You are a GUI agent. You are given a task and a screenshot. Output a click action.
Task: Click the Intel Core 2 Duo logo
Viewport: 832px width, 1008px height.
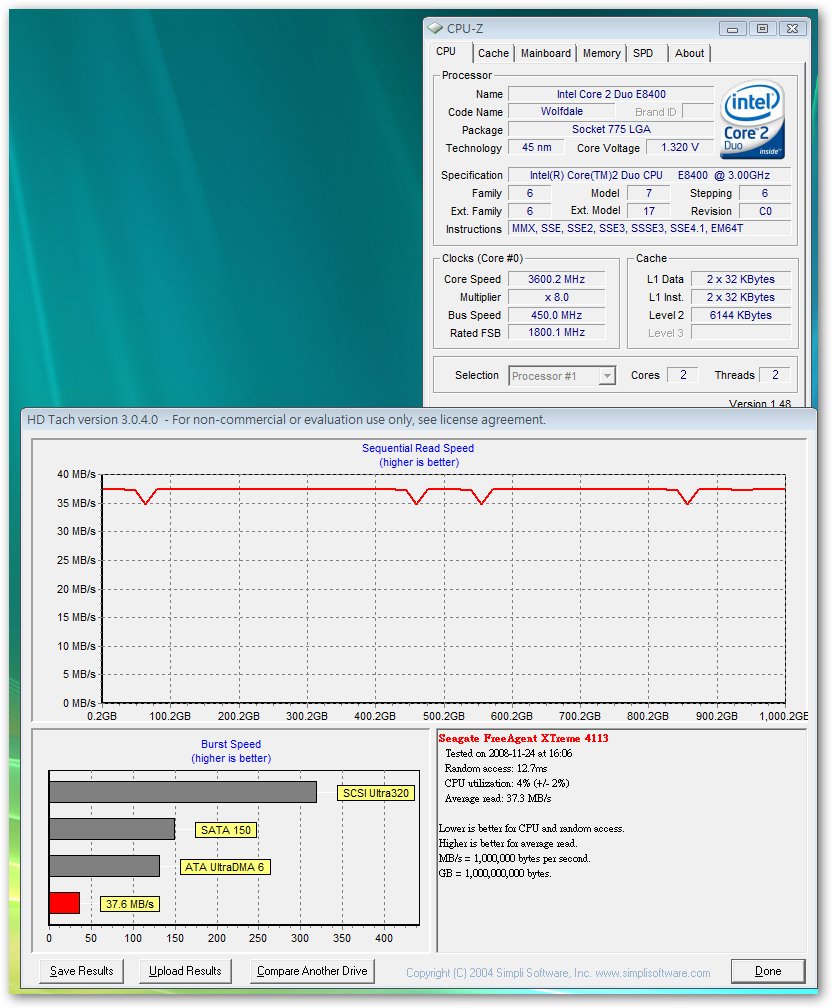pos(752,120)
